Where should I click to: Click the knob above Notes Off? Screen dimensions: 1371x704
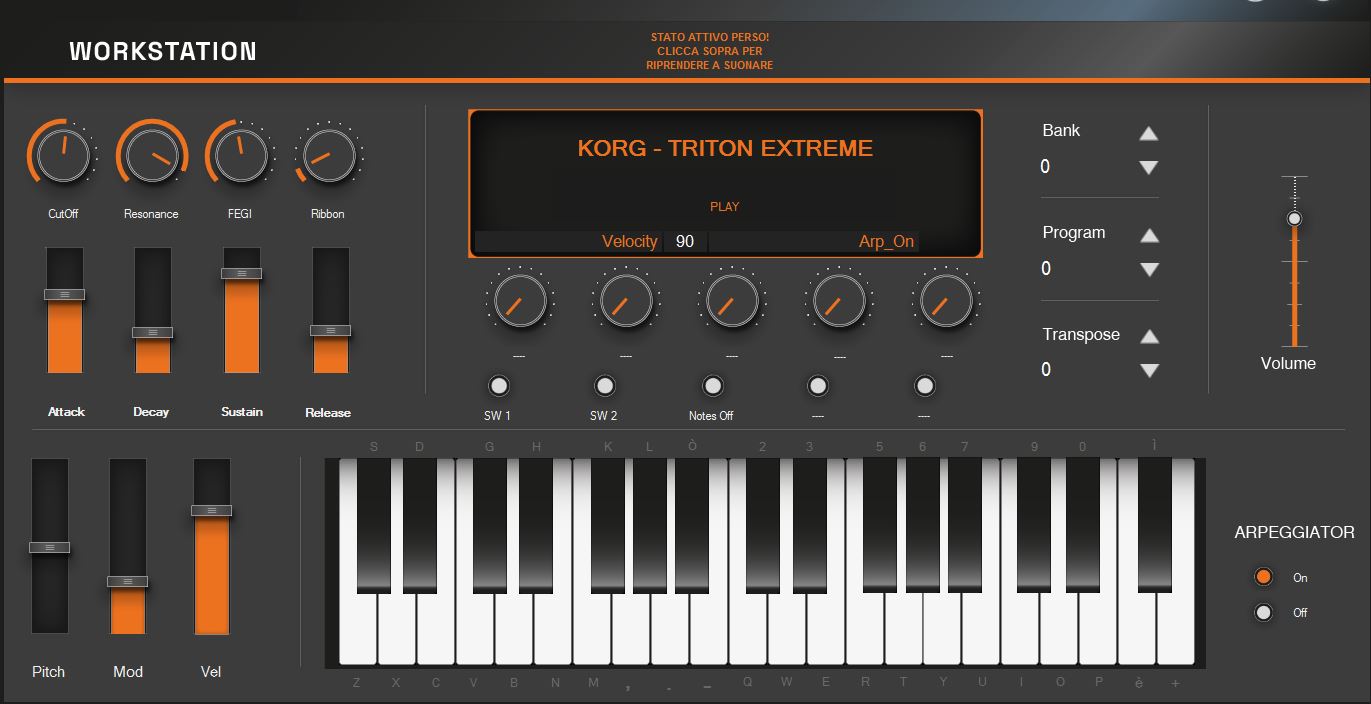733,301
